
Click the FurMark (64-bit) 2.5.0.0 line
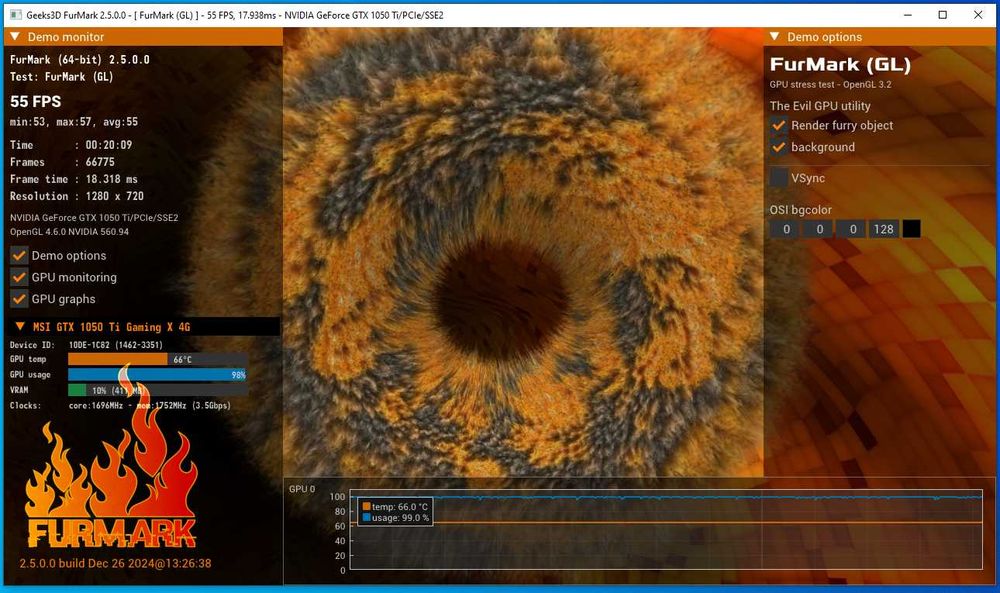click(80, 60)
